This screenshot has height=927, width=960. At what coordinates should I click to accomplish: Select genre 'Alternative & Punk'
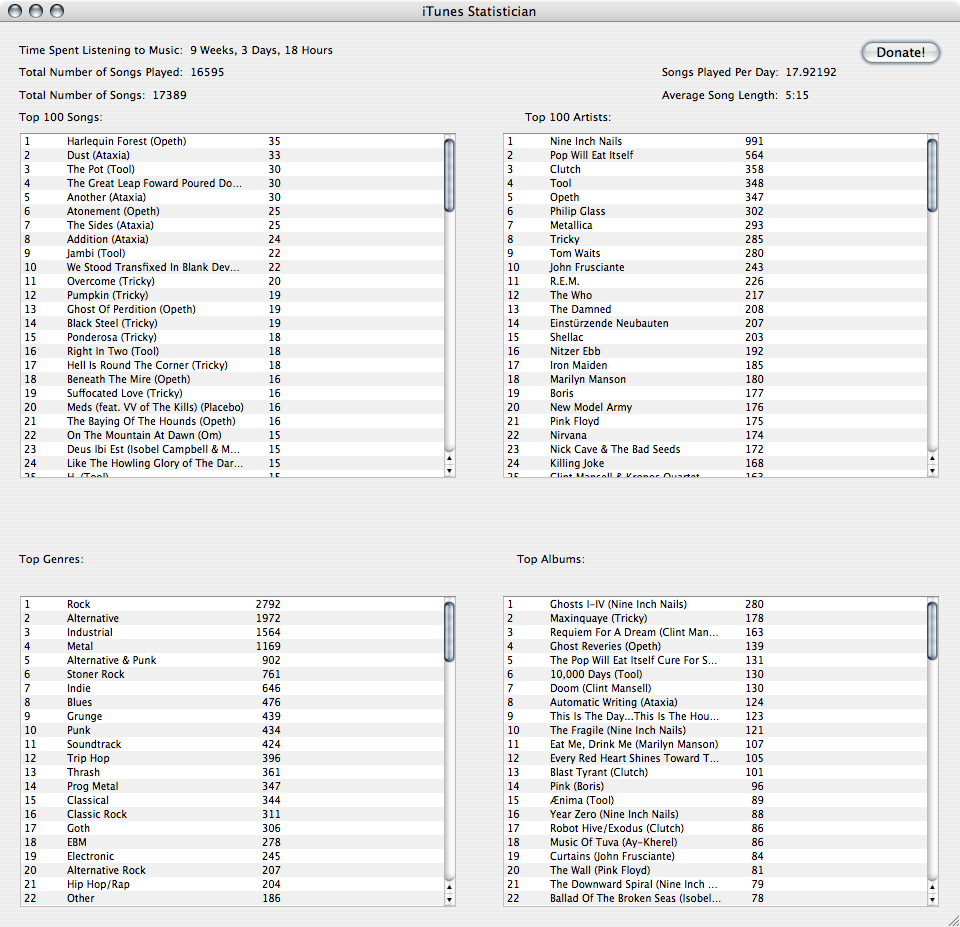[232, 660]
